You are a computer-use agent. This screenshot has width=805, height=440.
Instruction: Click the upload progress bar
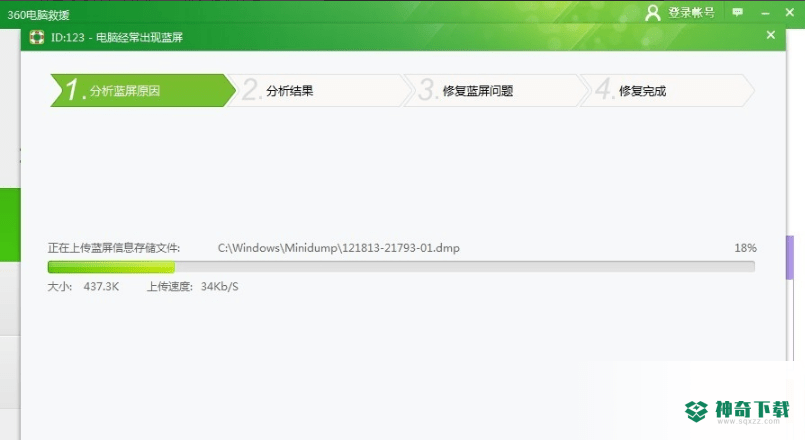pos(401,266)
